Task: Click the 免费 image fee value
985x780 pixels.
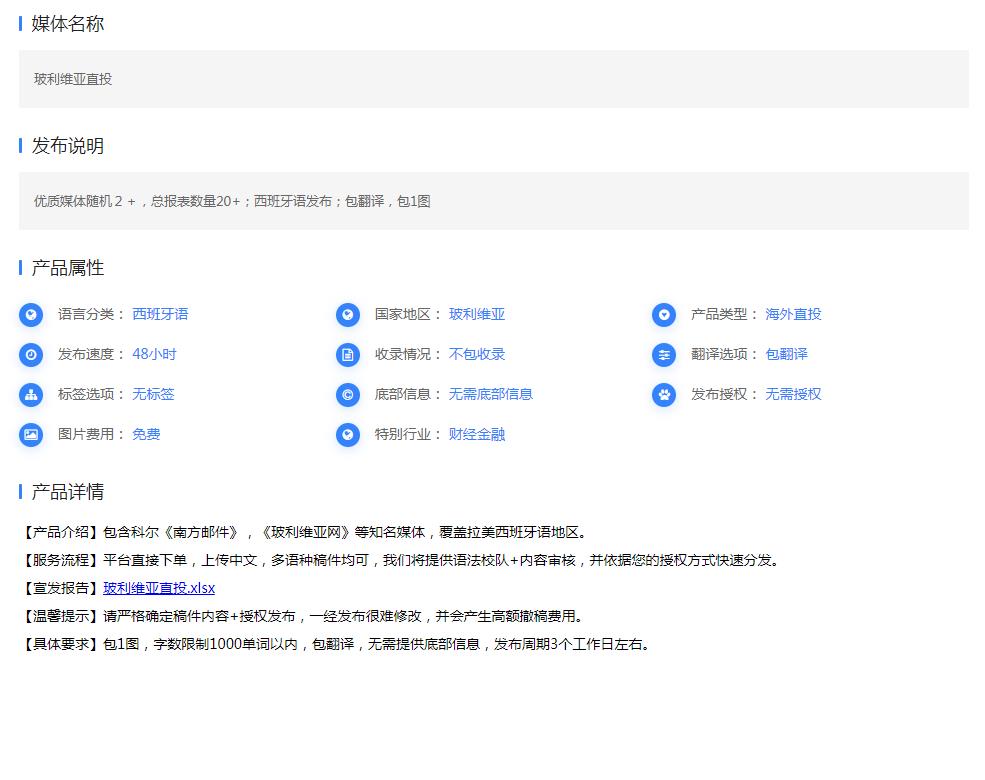Action: [x=146, y=434]
